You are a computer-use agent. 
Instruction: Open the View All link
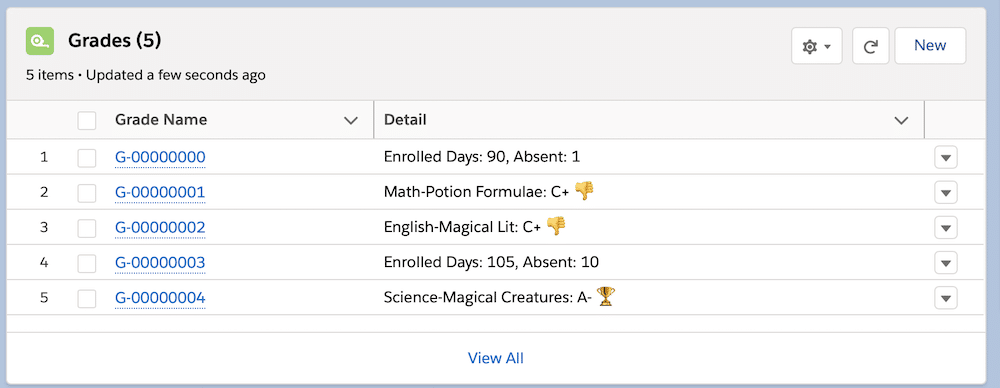(496, 358)
